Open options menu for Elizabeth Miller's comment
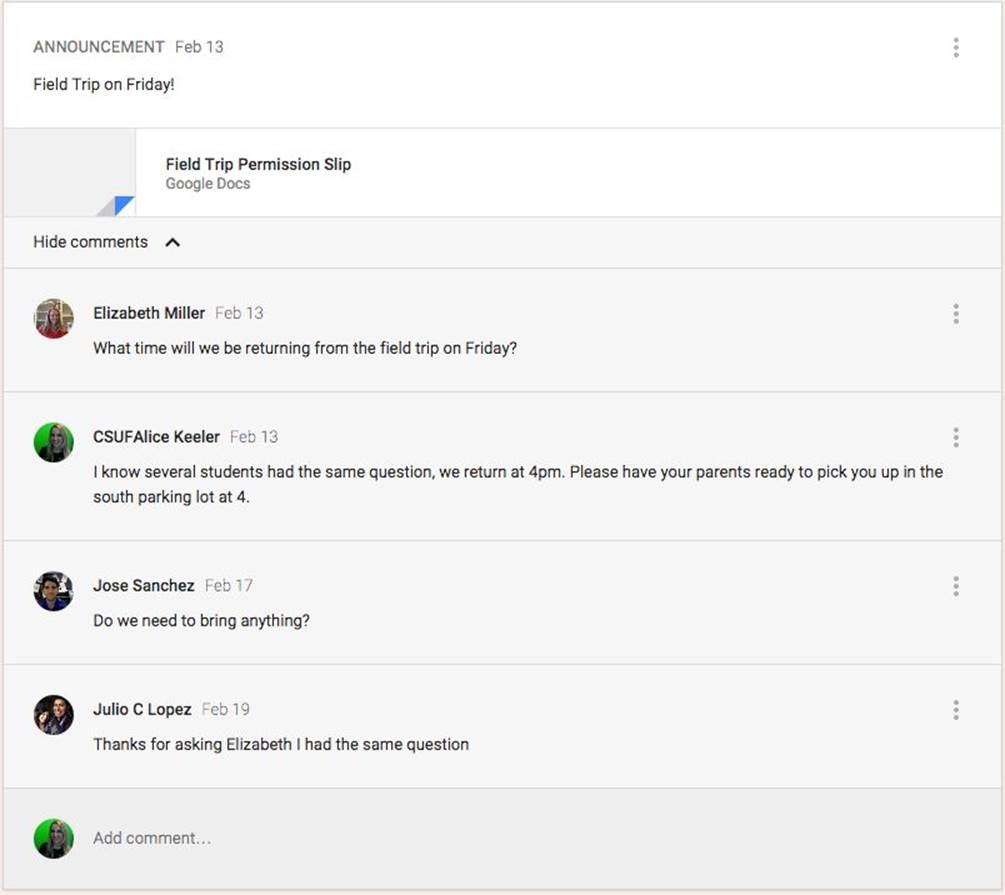The width and height of the screenshot is (1005, 895). point(956,314)
